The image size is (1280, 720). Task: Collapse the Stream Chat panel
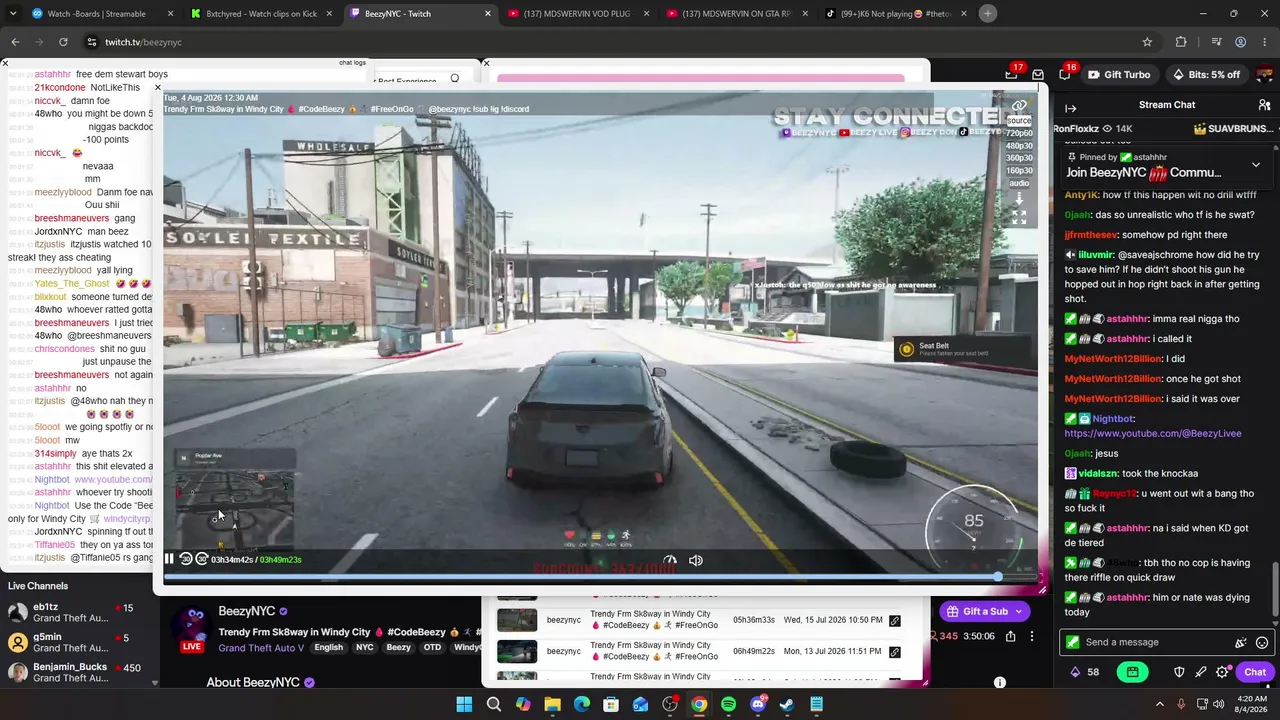1070,106
